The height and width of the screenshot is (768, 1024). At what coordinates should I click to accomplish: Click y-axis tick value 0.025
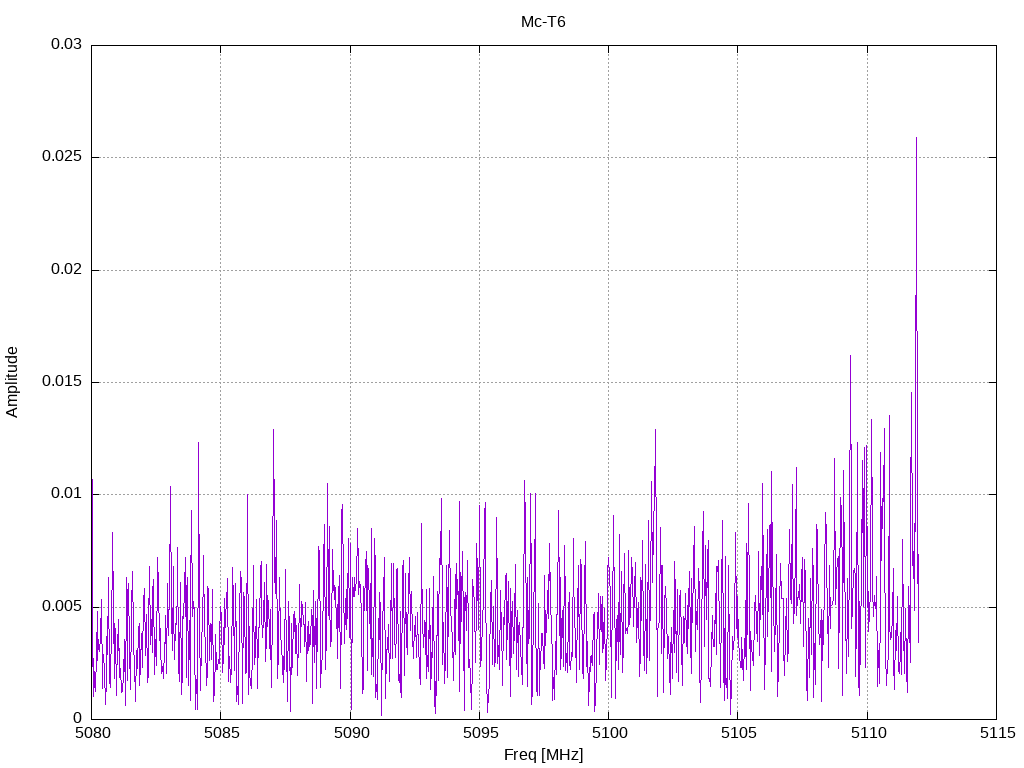tap(62, 157)
